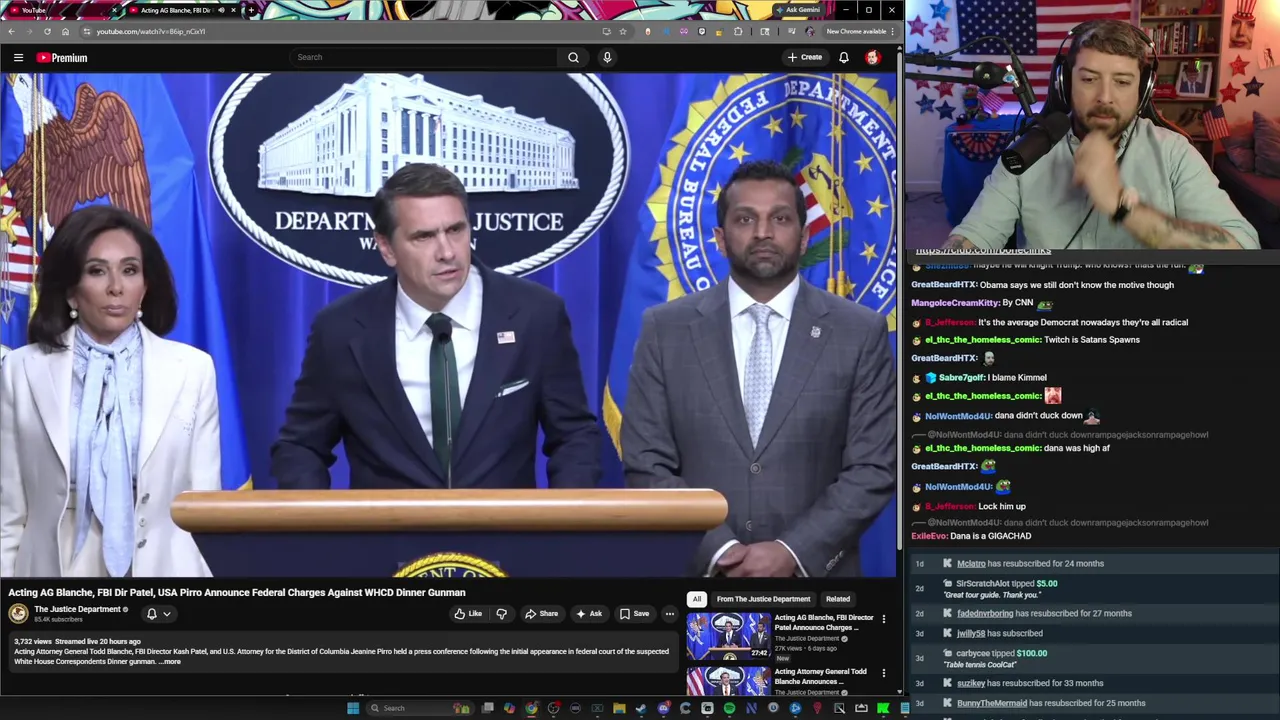Open more actions ellipsis under video
The image size is (1280, 720).
(x=669, y=614)
